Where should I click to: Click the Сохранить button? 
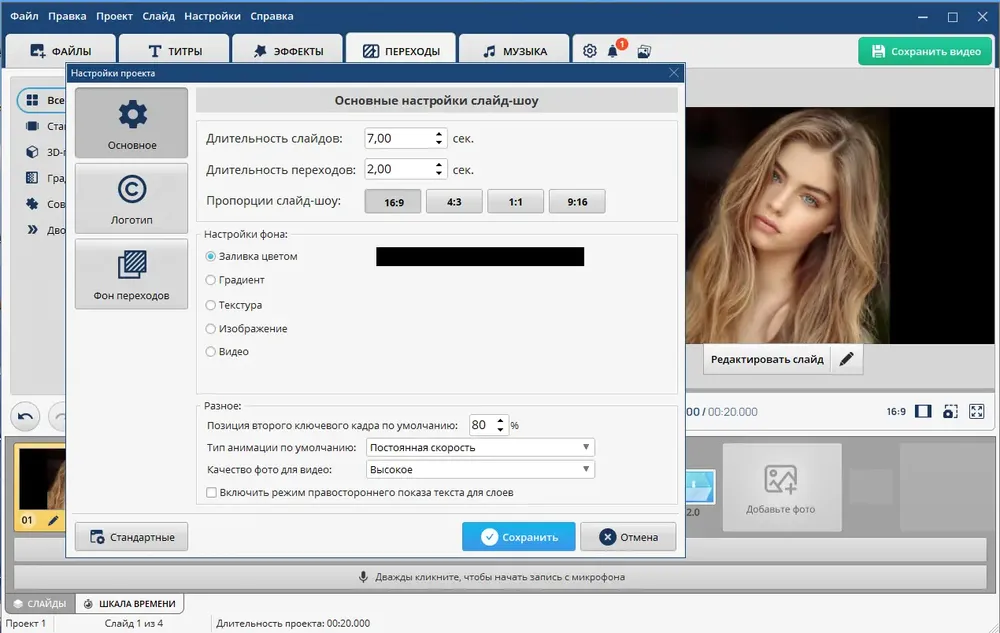tap(518, 537)
